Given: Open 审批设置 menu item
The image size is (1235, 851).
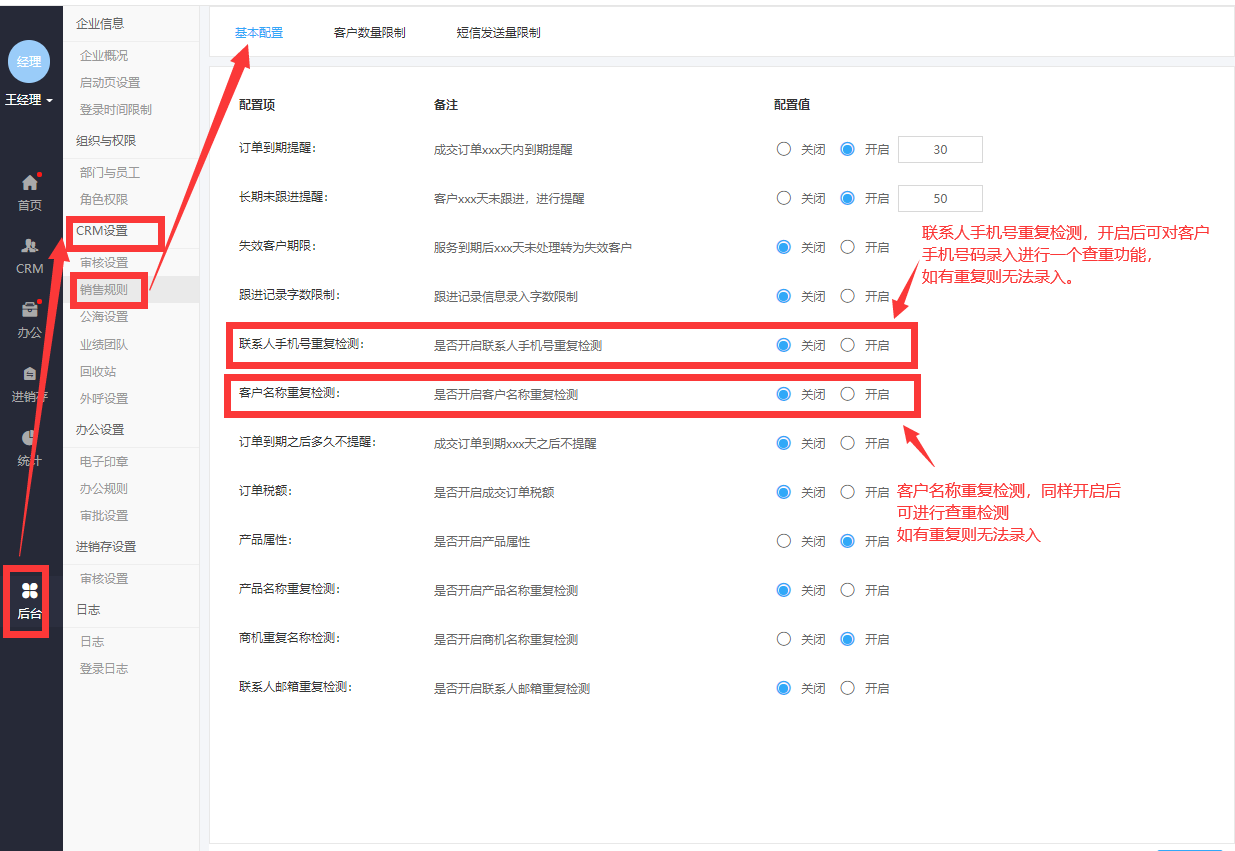Looking at the screenshot, I should (x=104, y=516).
